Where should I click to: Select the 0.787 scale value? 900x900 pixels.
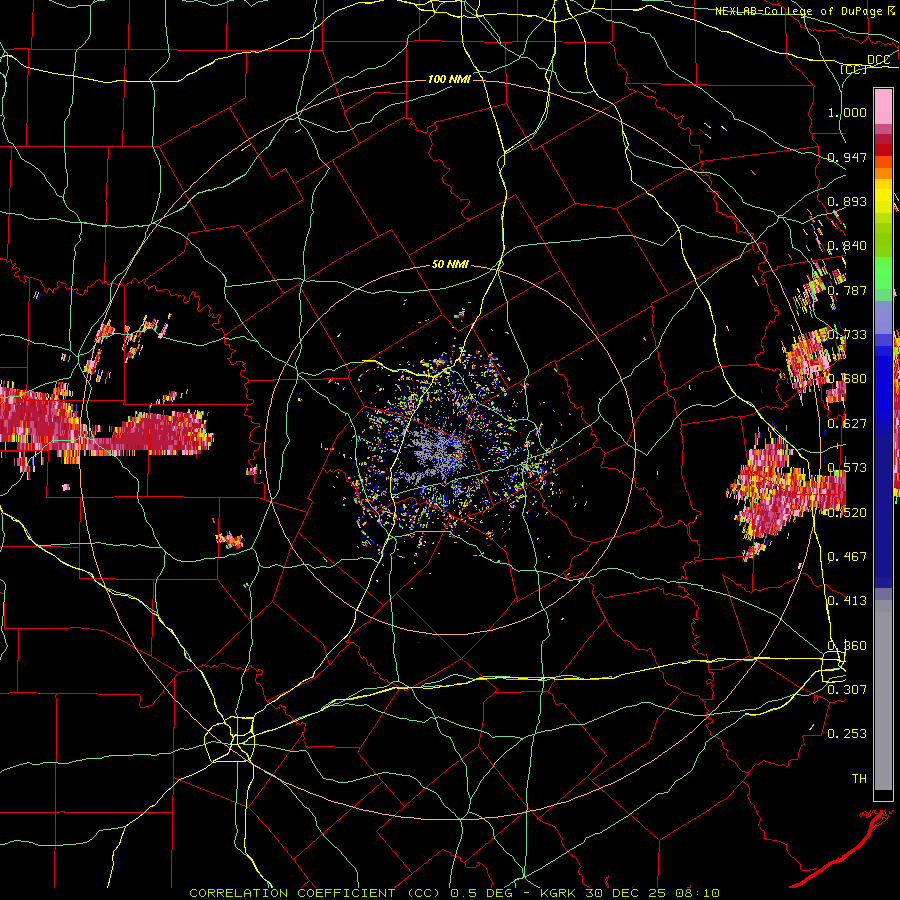(x=847, y=290)
